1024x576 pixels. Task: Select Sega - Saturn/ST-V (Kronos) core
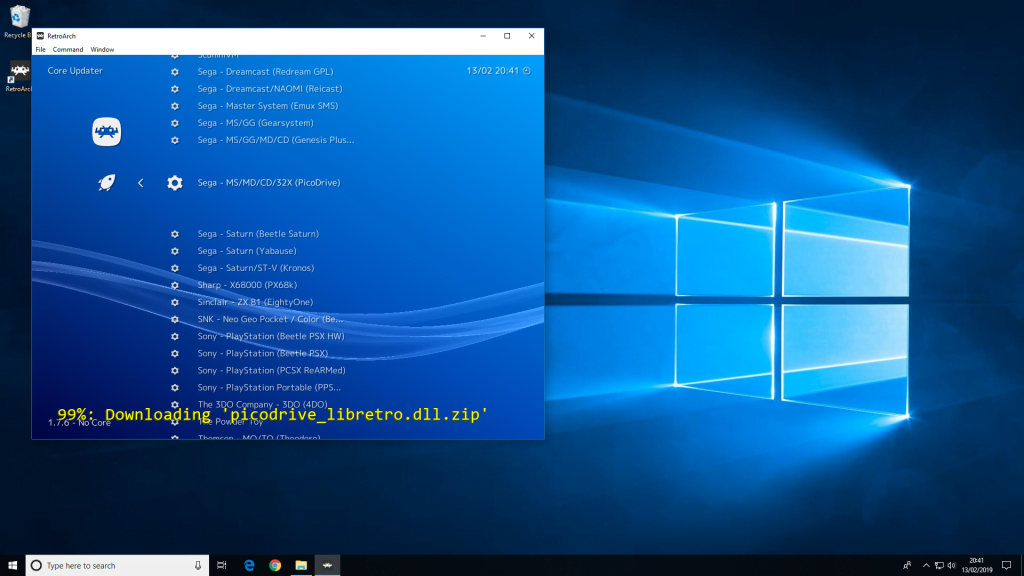[256, 268]
